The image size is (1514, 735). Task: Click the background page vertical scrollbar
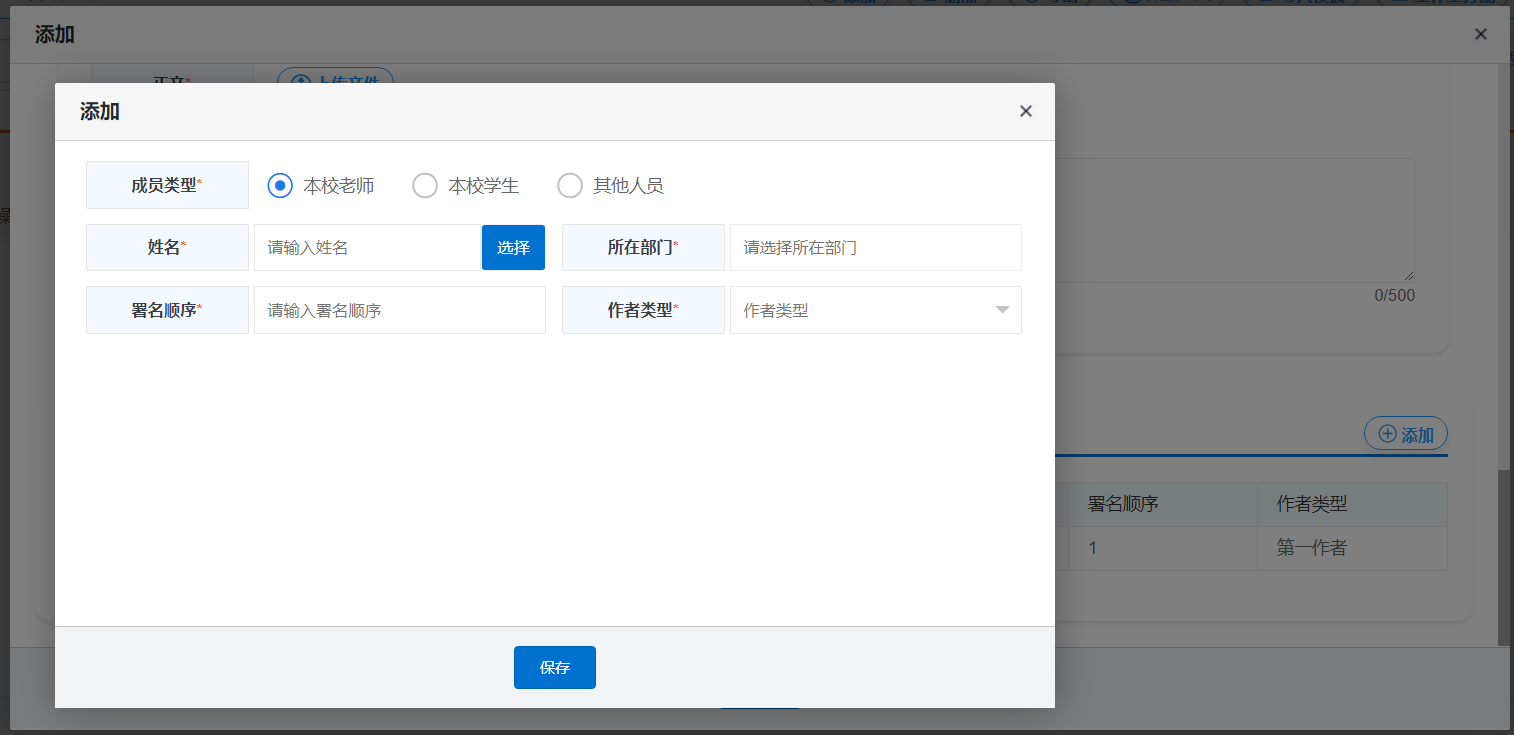(1504, 555)
